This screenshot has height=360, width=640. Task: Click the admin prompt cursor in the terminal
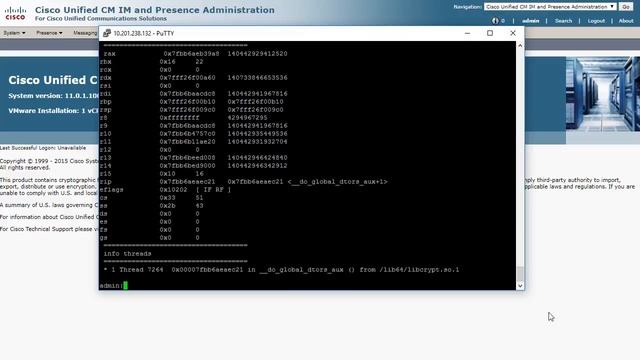coord(125,286)
